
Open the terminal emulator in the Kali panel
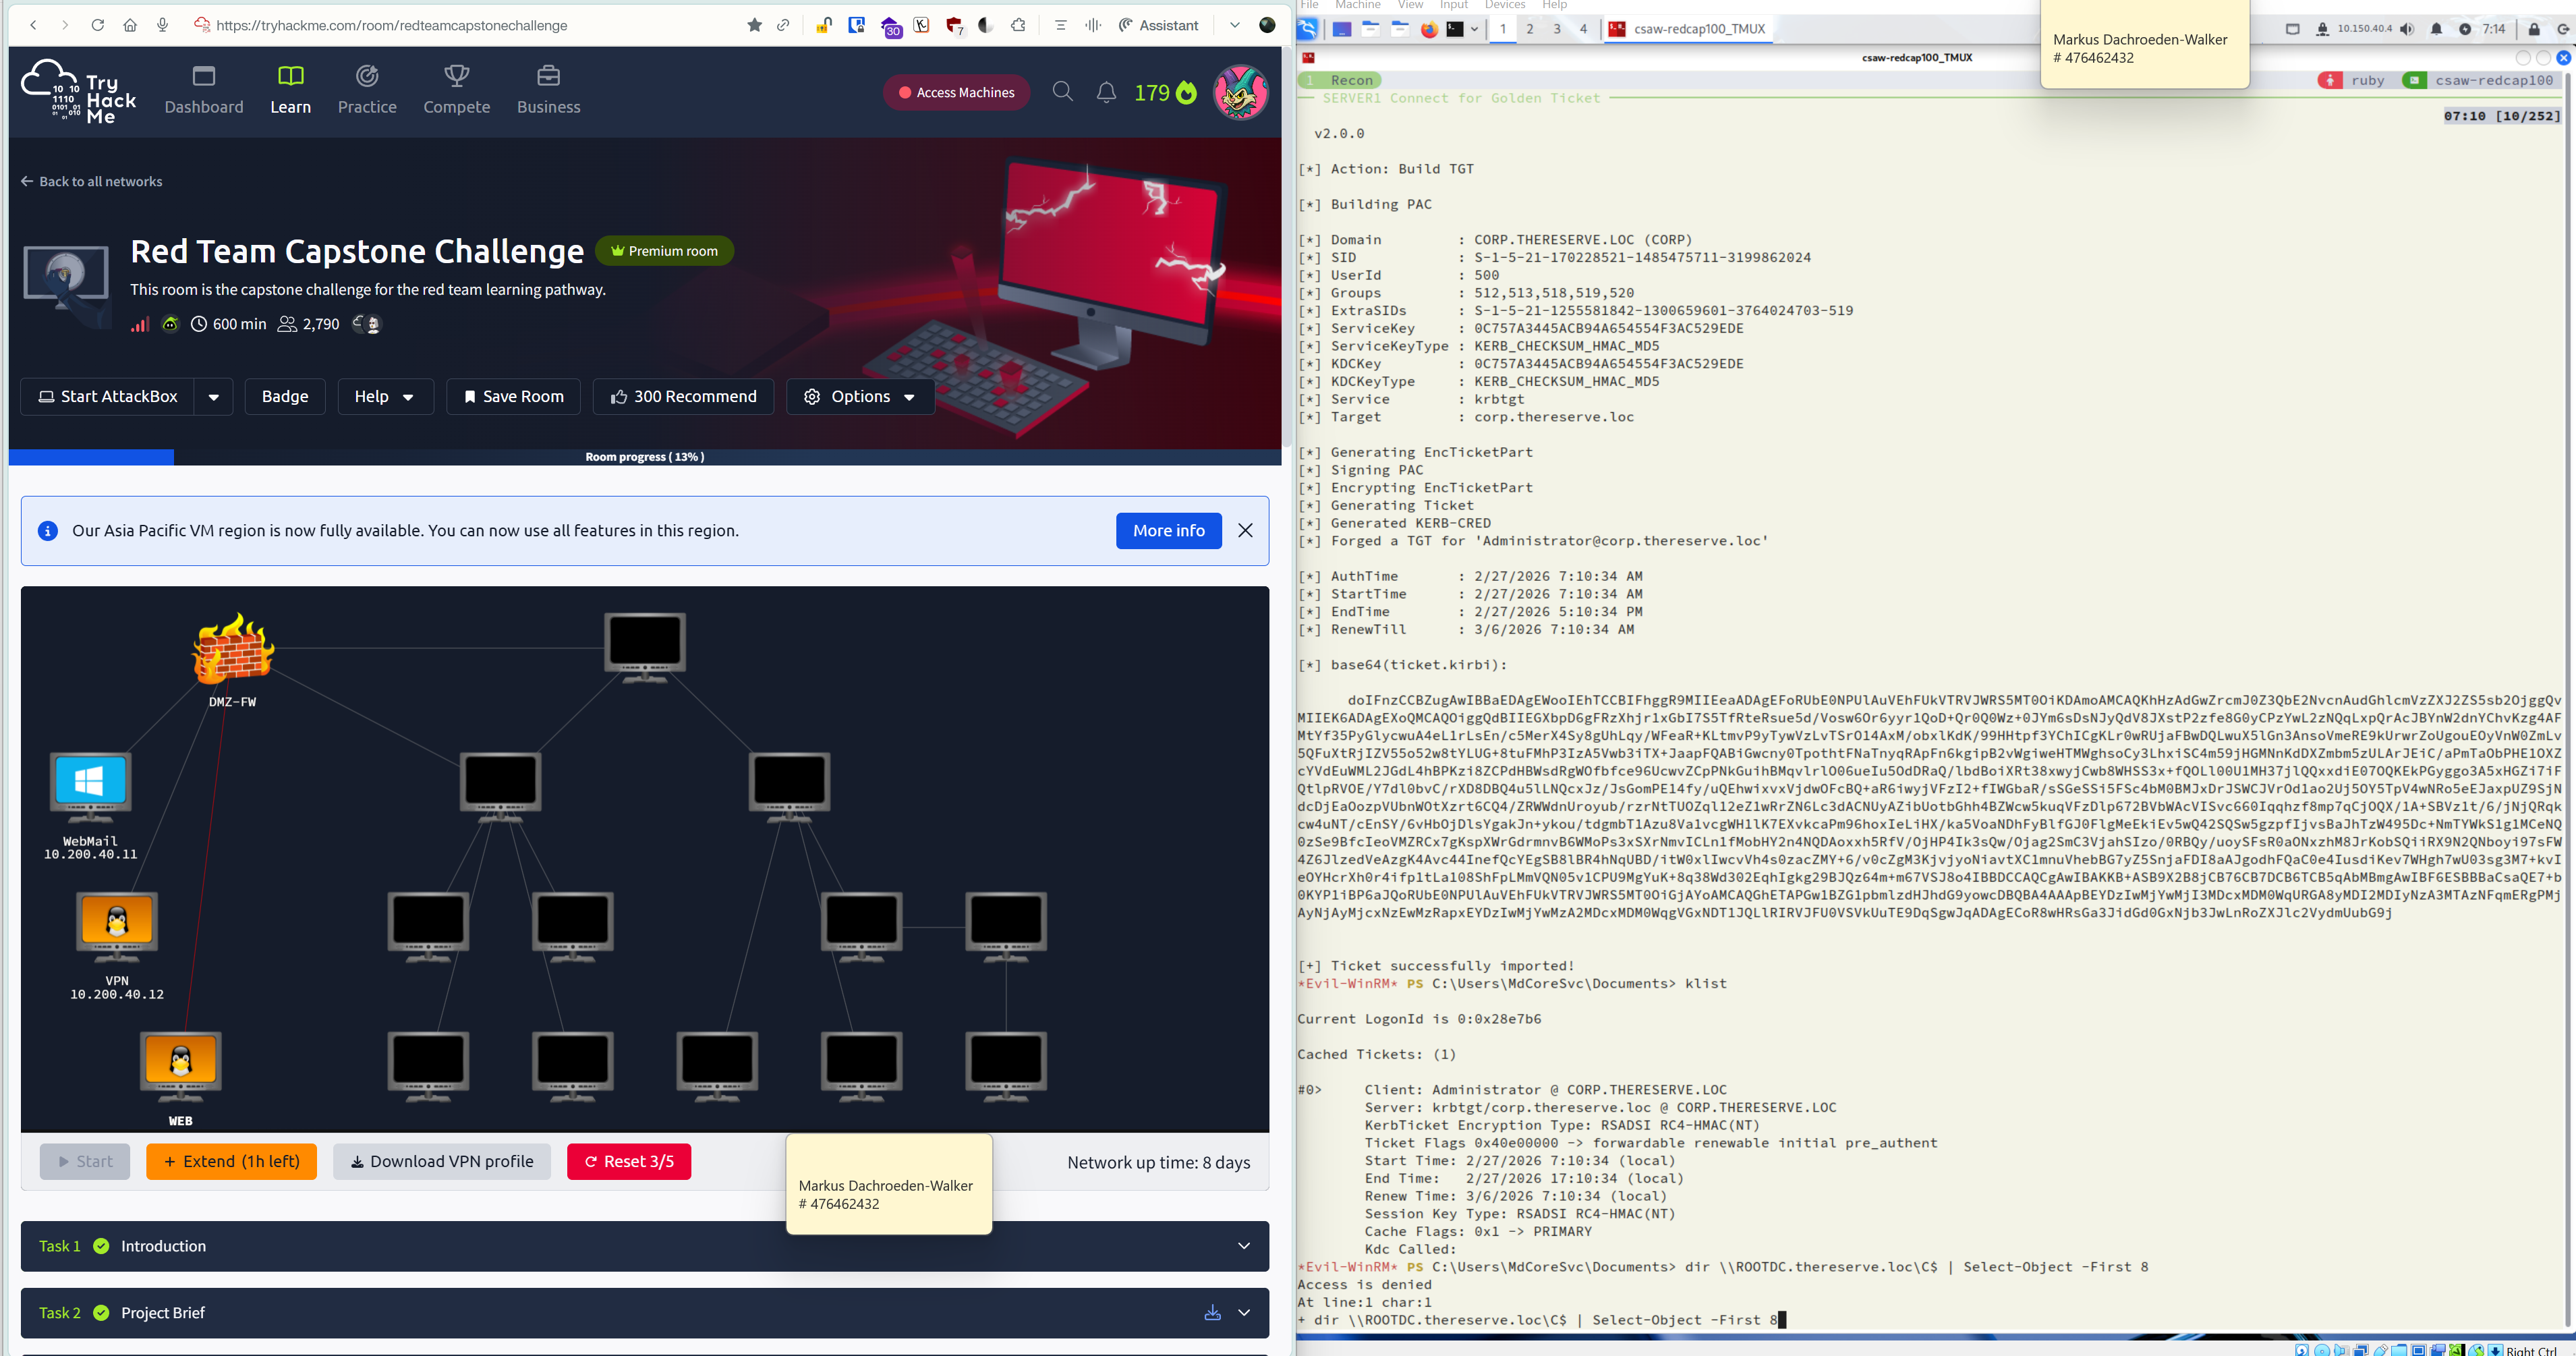[x=1455, y=30]
